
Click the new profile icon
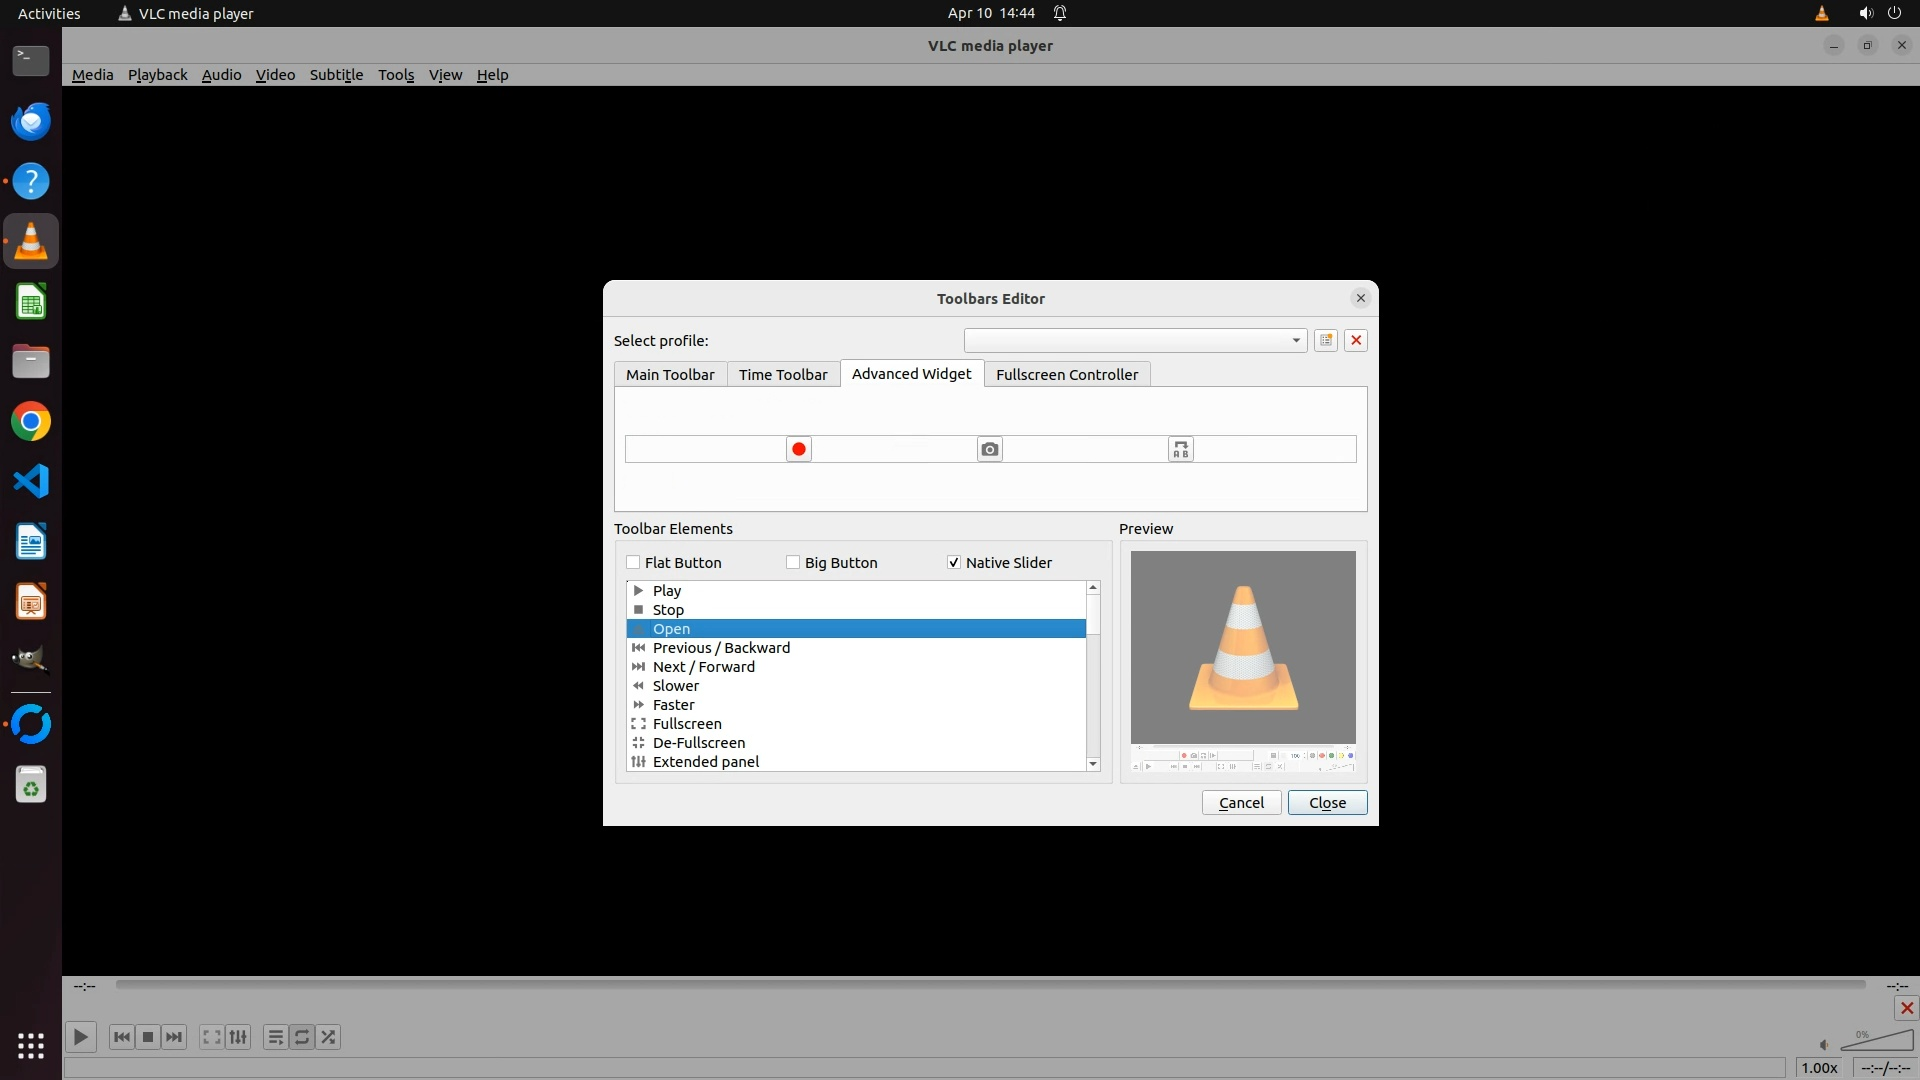click(x=1326, y=340)
